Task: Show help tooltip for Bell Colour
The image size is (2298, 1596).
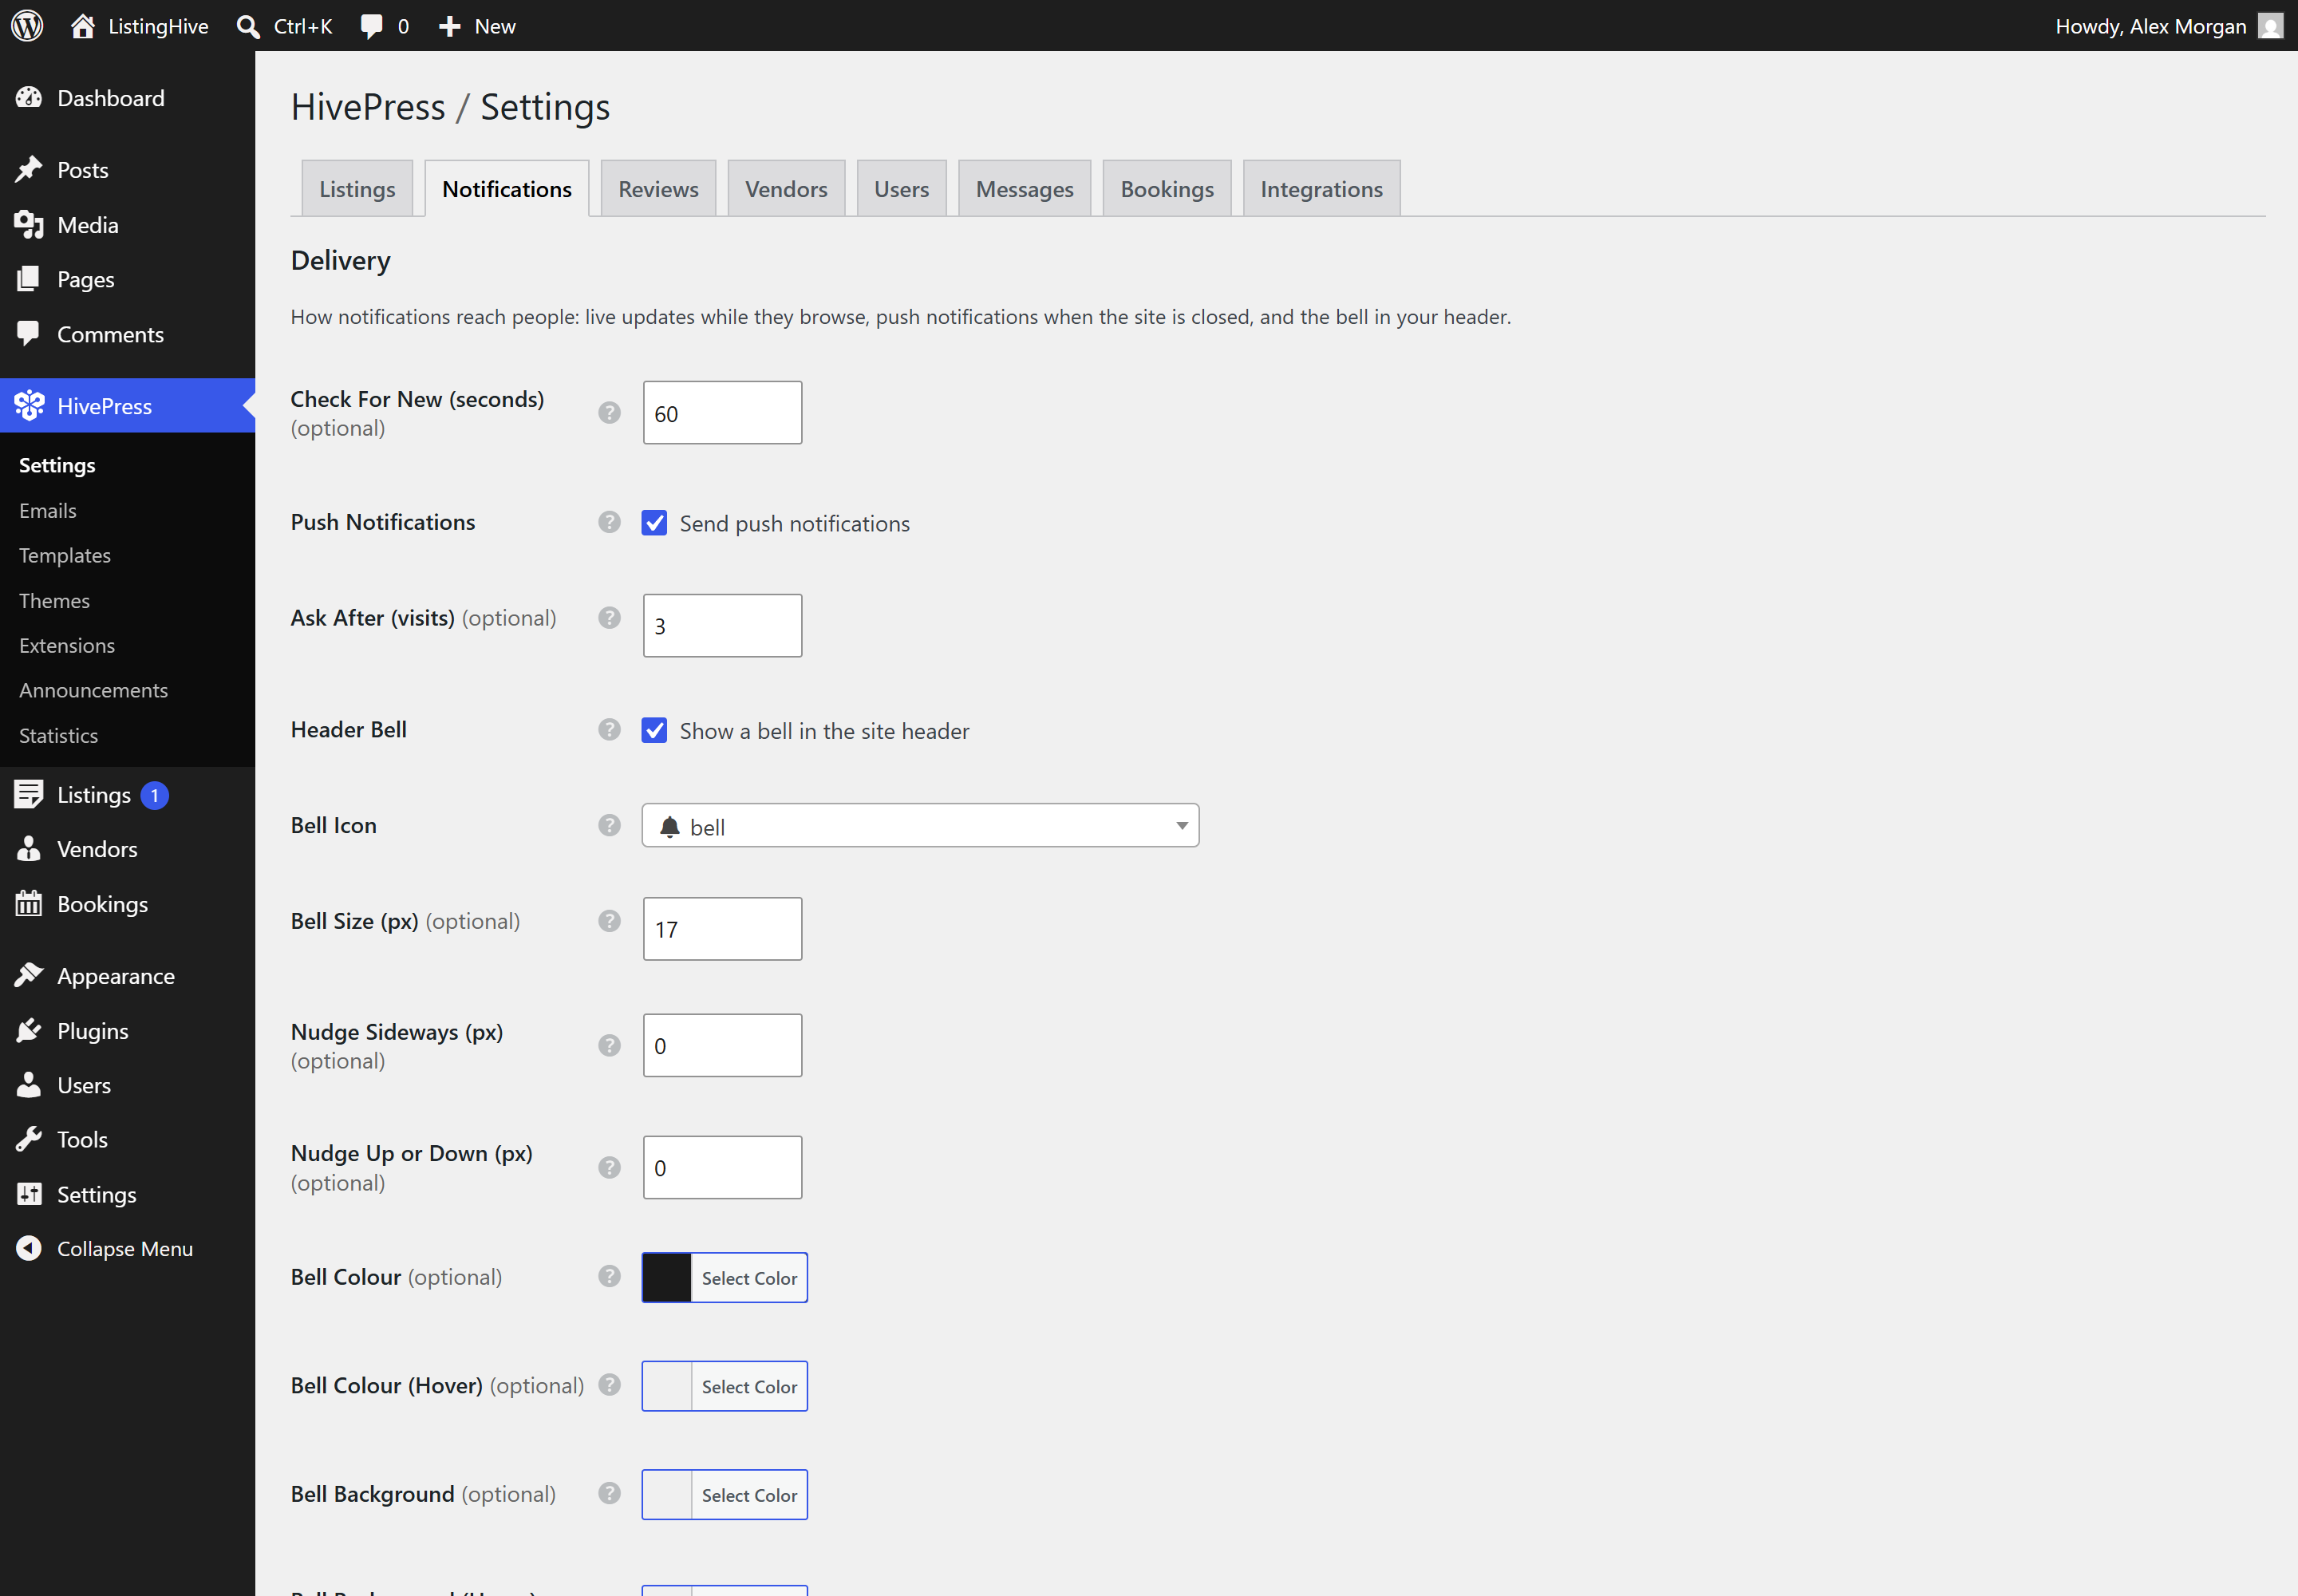Action: pyautogui.click(x=609, y=1277)
